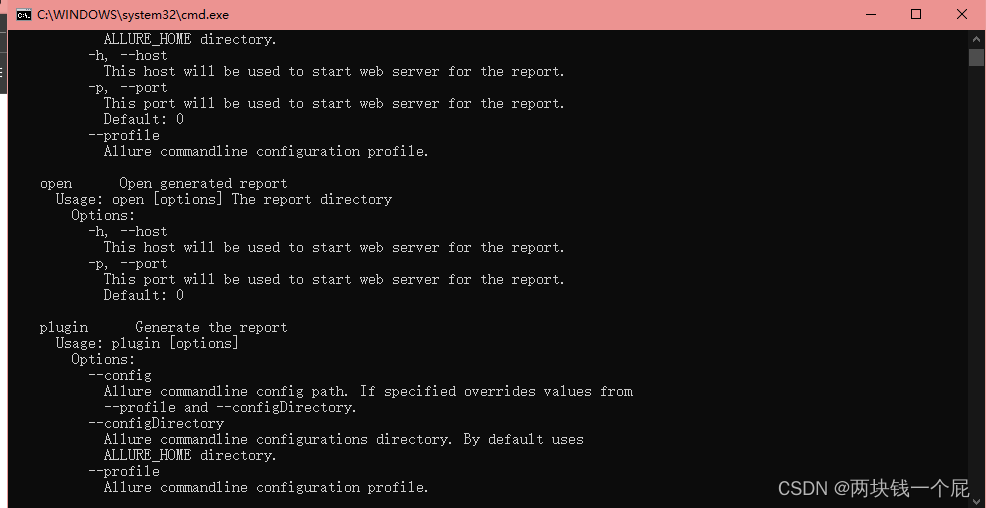This screenshot has width=986, height=508.
Task: Click the scrollbar track below the thumb
Action: coord(976,283)
